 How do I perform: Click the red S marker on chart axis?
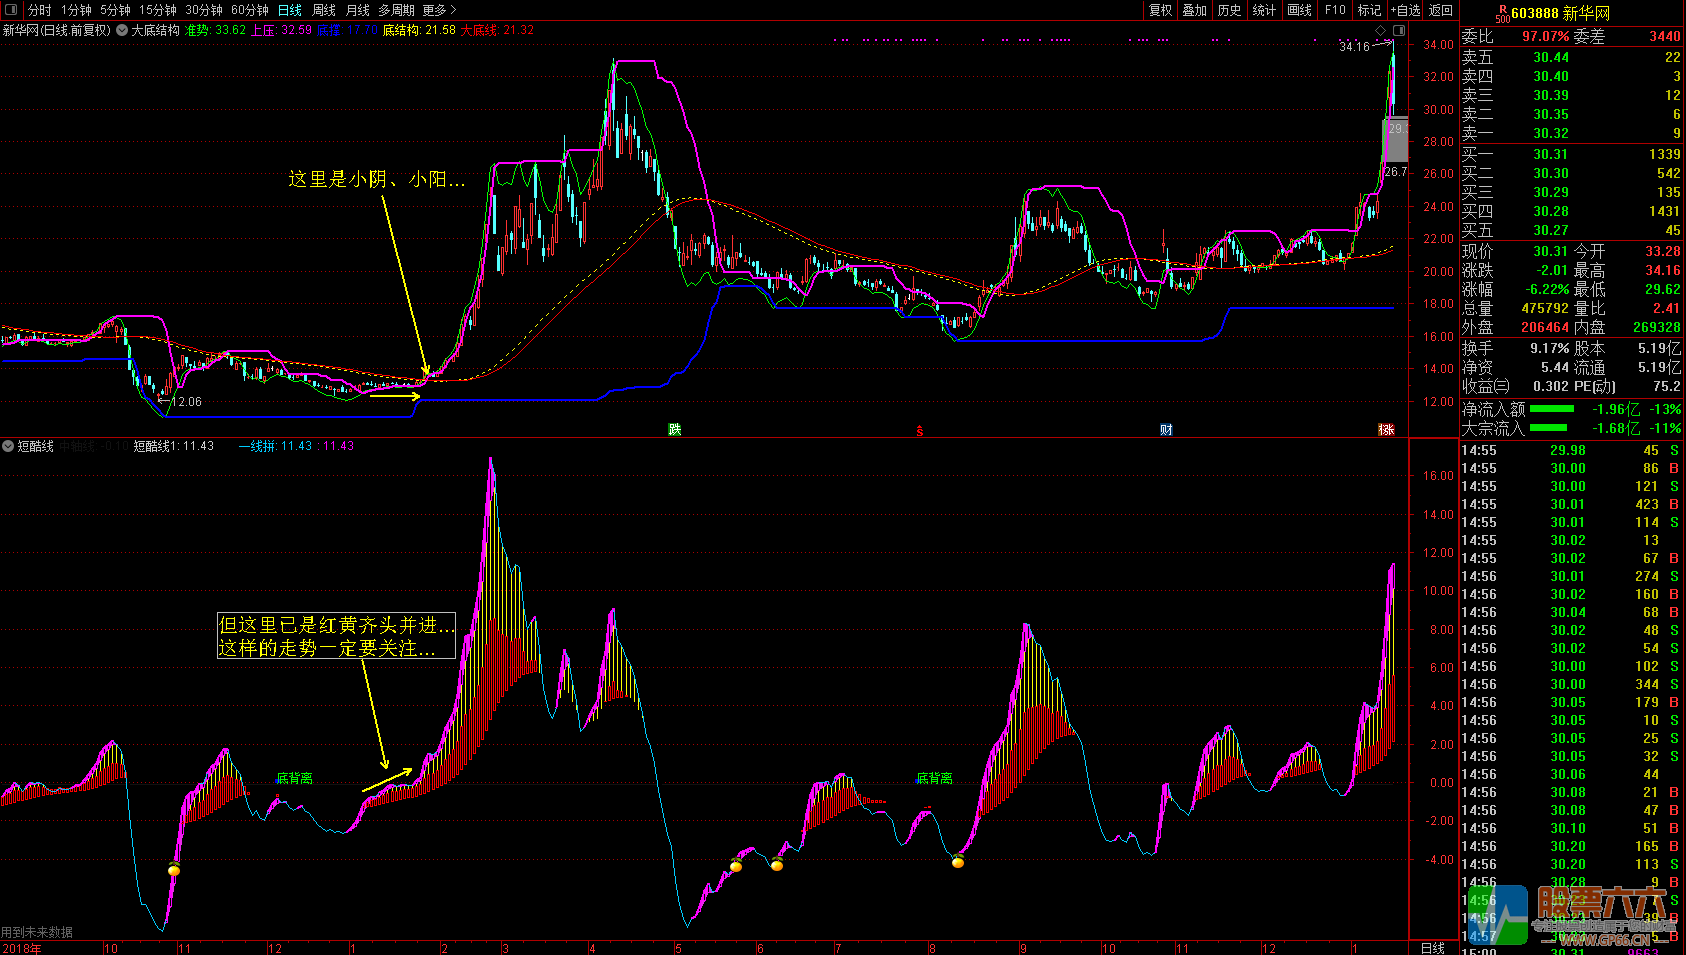[919, 431]
